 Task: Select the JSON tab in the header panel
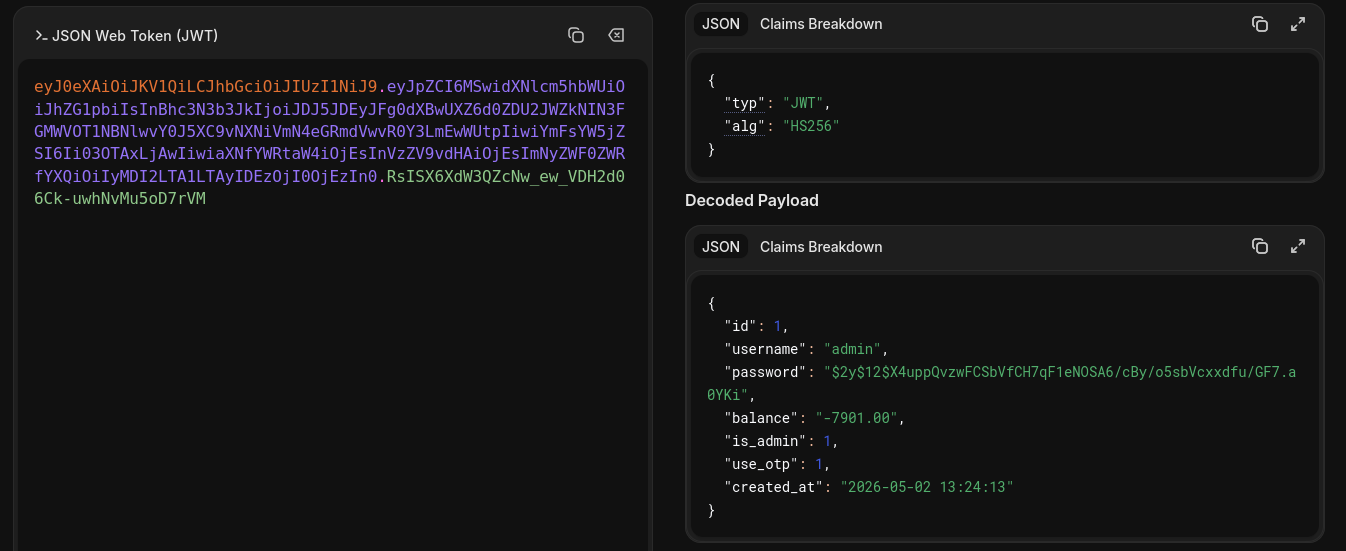[x=721, y=24]
